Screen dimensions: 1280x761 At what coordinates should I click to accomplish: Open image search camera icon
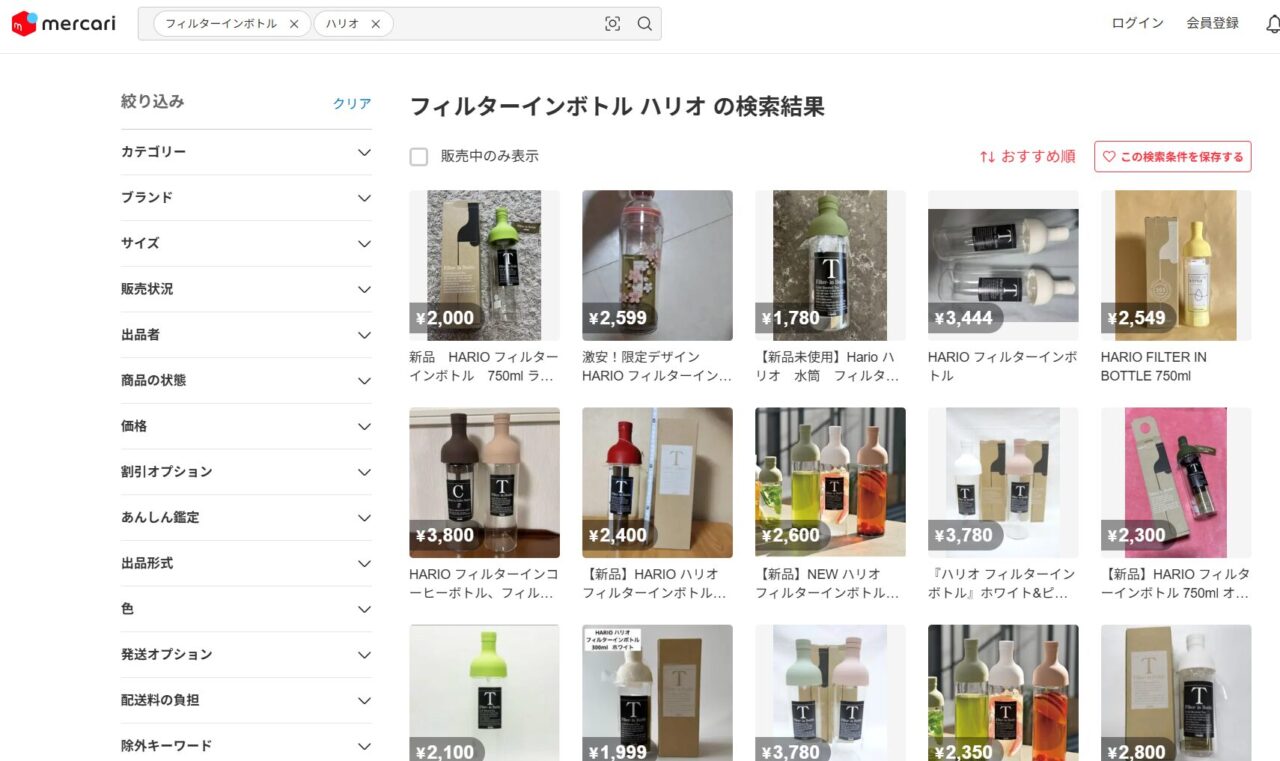(x=613, y=24)
